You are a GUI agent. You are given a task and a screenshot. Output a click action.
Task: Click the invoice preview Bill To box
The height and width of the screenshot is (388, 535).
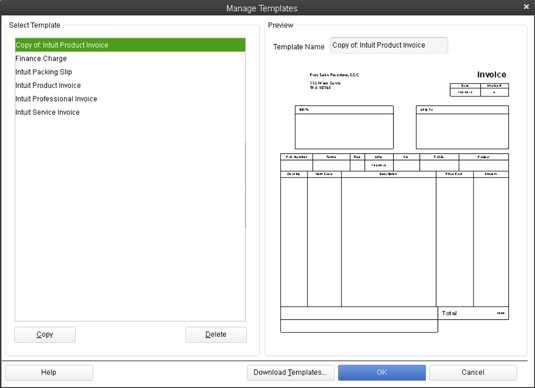344,127
